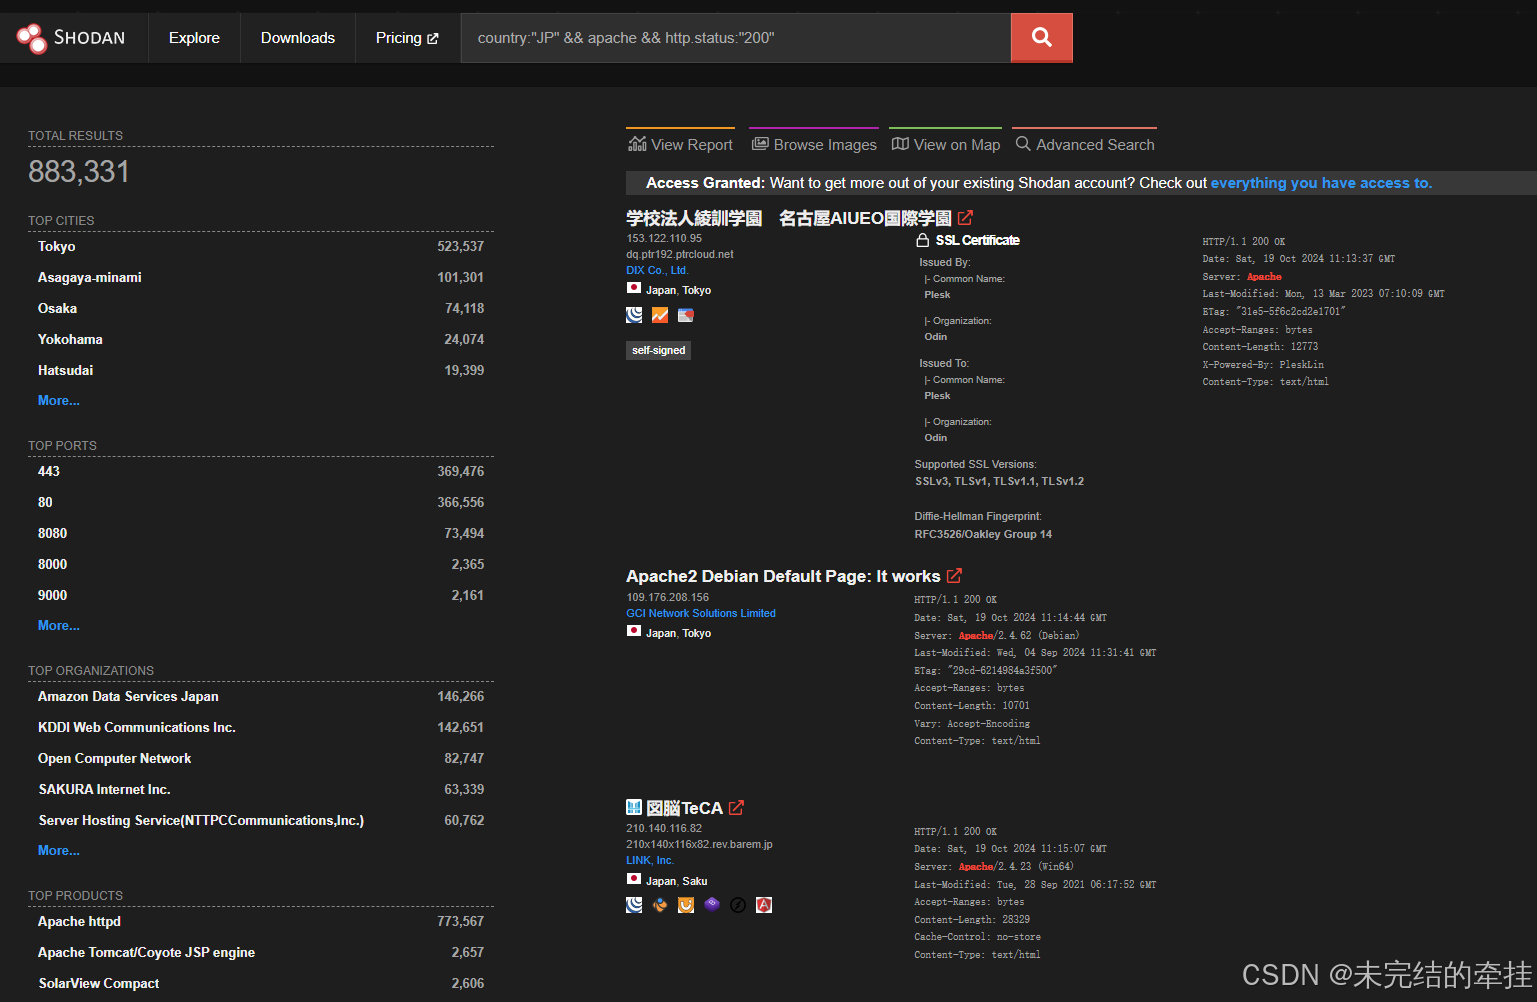Open Apache2 Debian Default Page result title

point(783,576)
